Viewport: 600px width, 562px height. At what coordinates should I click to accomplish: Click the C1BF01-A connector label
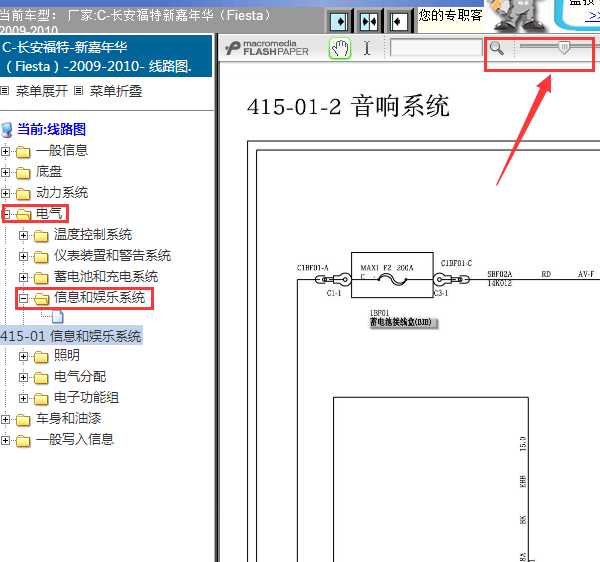pos(313,268)
